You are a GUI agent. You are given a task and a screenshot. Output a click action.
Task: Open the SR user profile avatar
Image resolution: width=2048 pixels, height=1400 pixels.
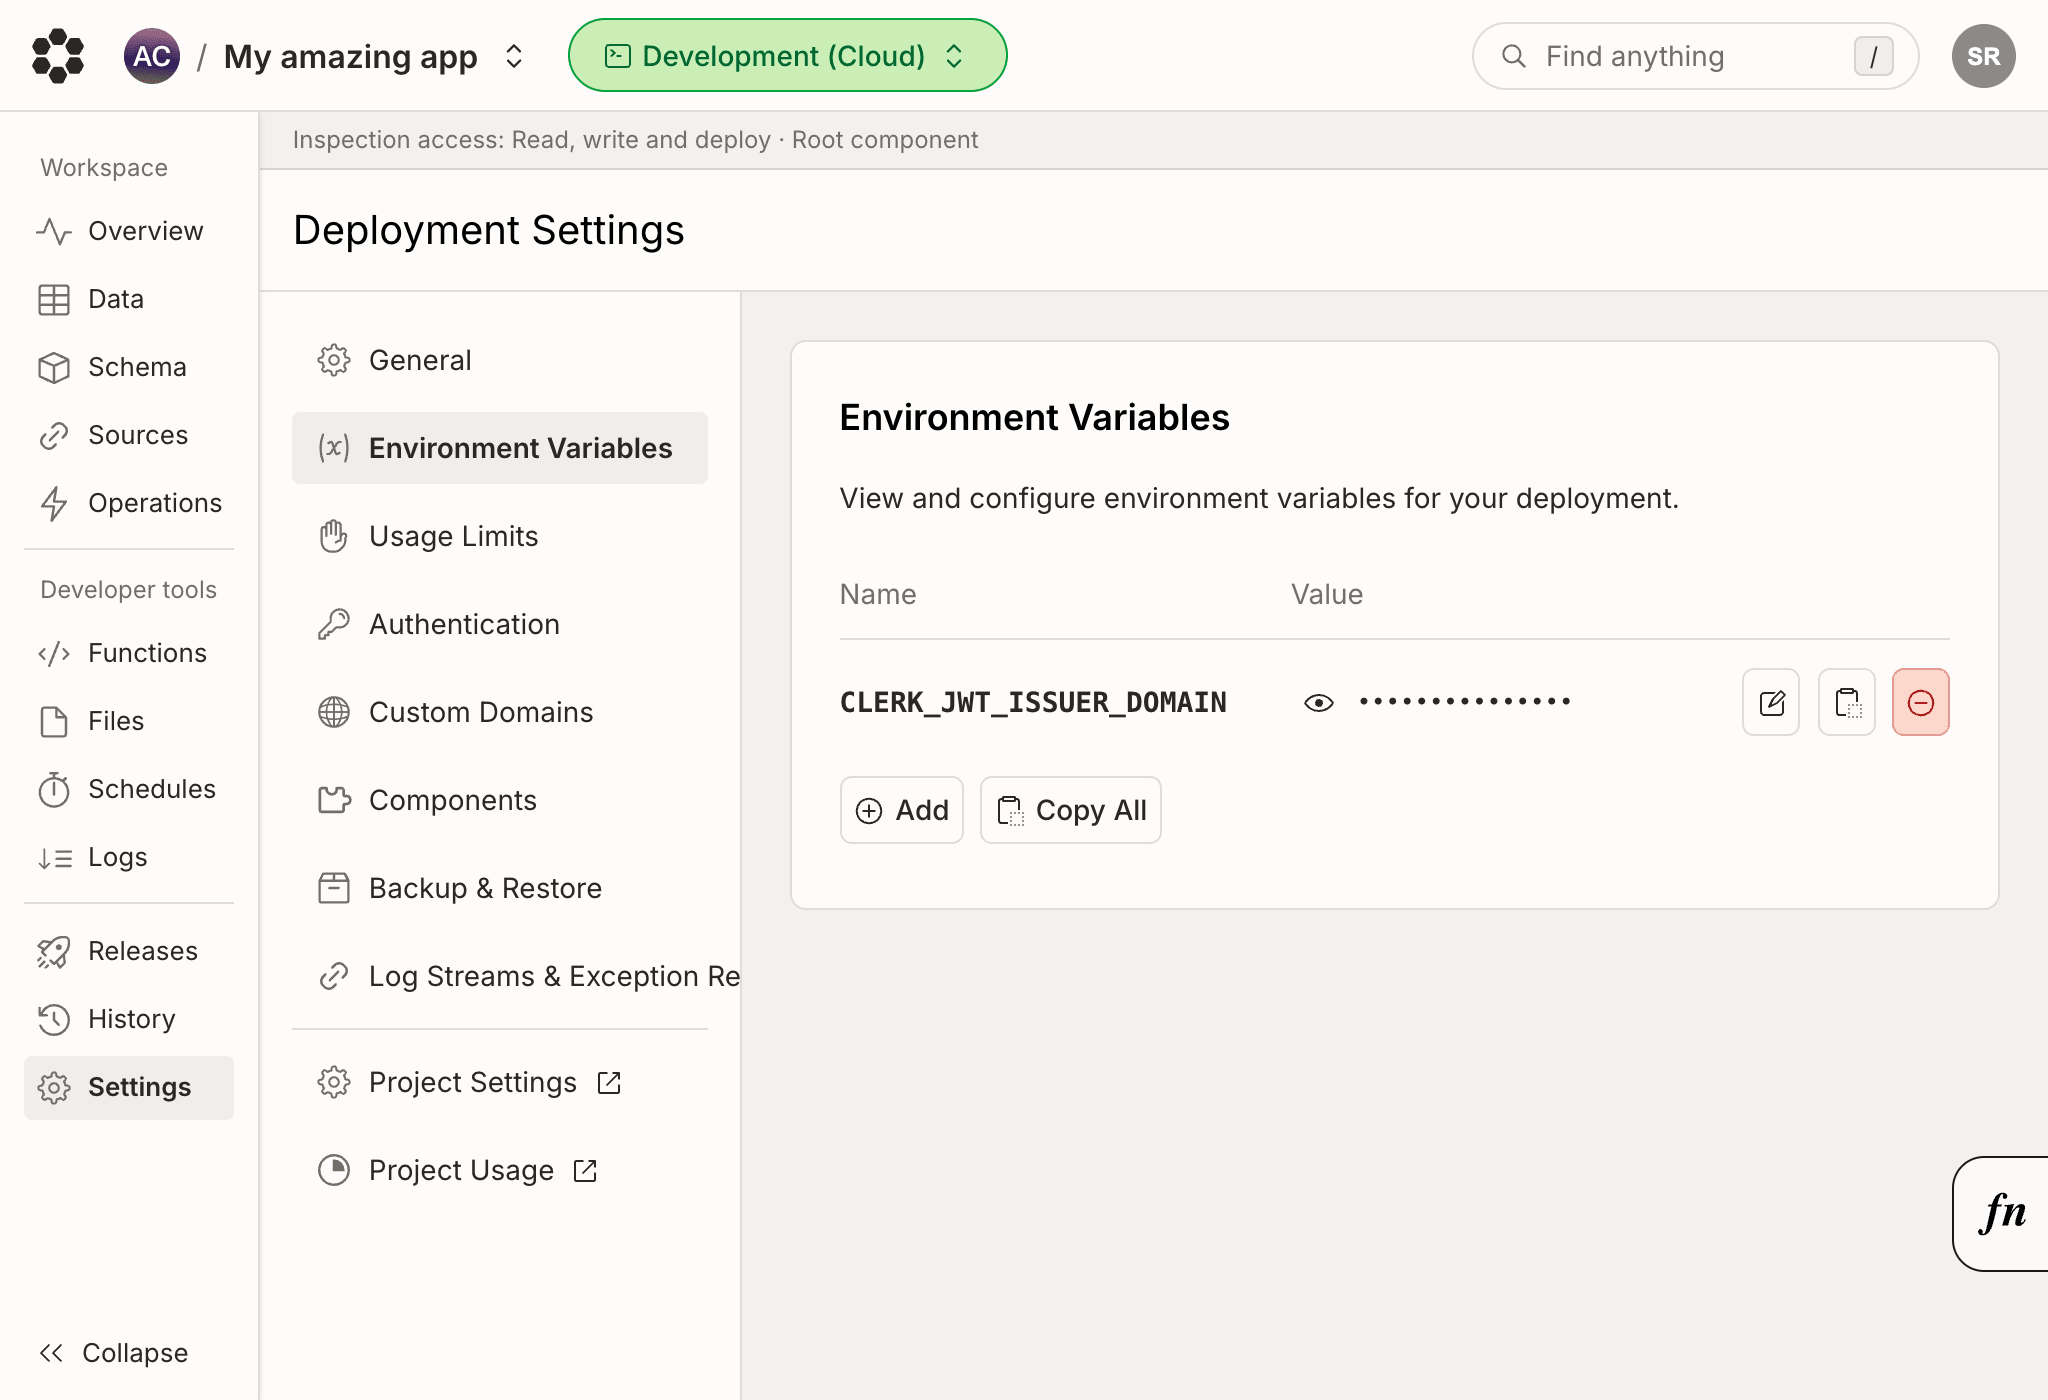click(1983, 56)
